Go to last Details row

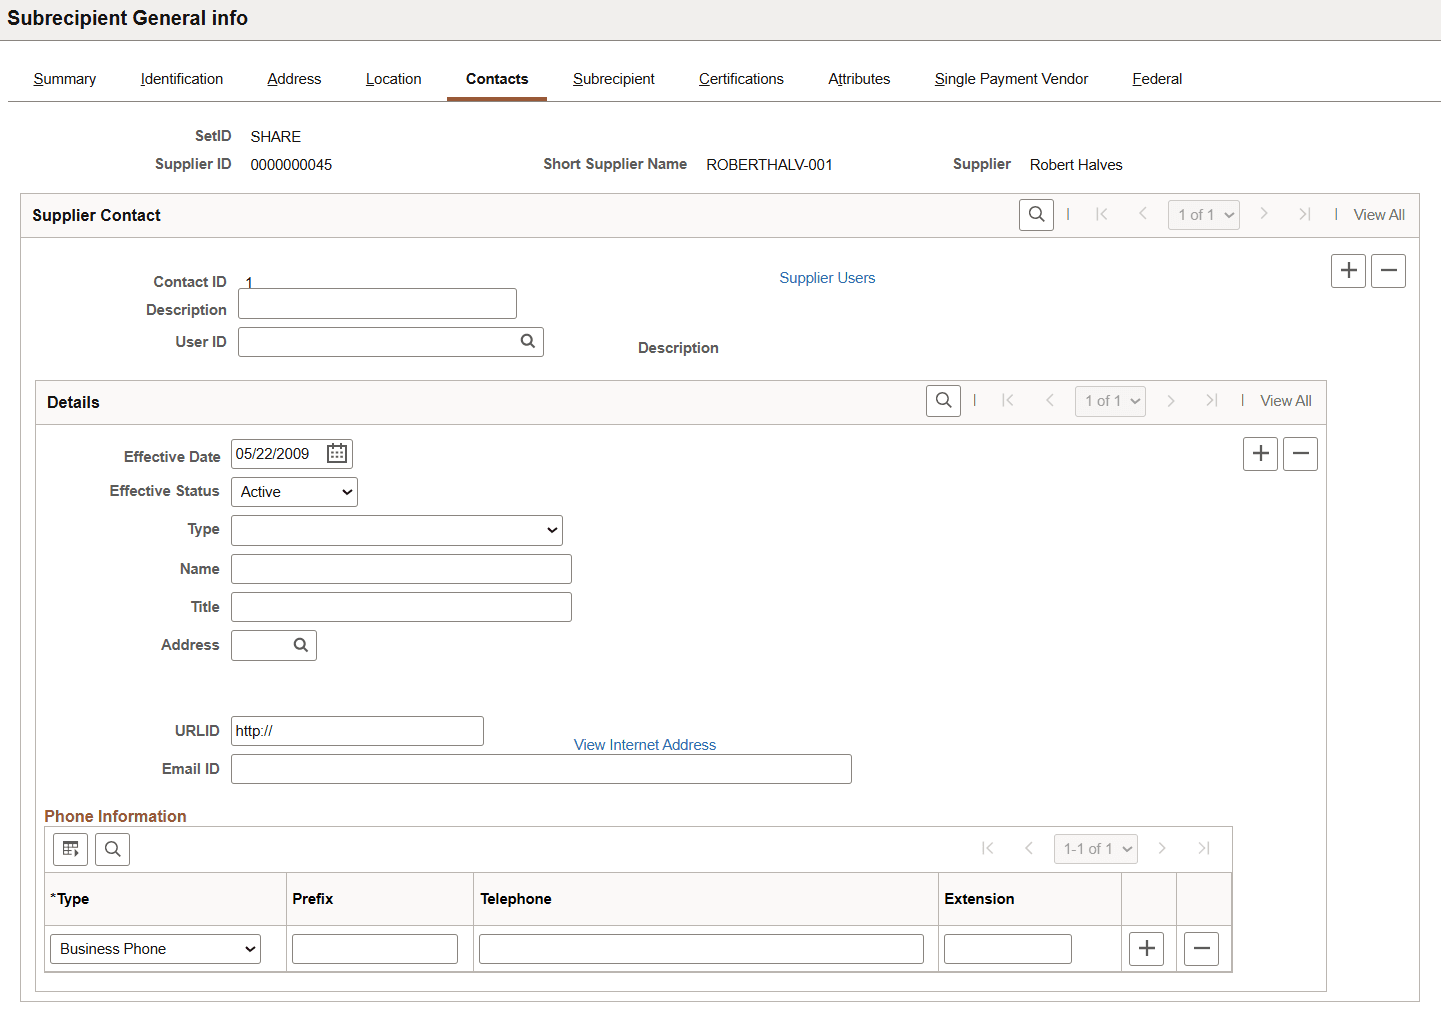pyautogui.click(x=1212, y=400)
